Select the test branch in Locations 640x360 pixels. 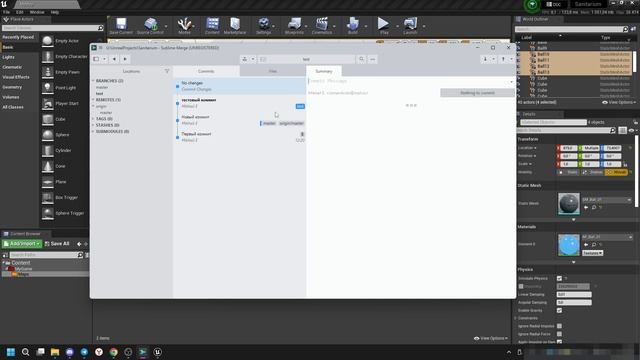[100, 93]
